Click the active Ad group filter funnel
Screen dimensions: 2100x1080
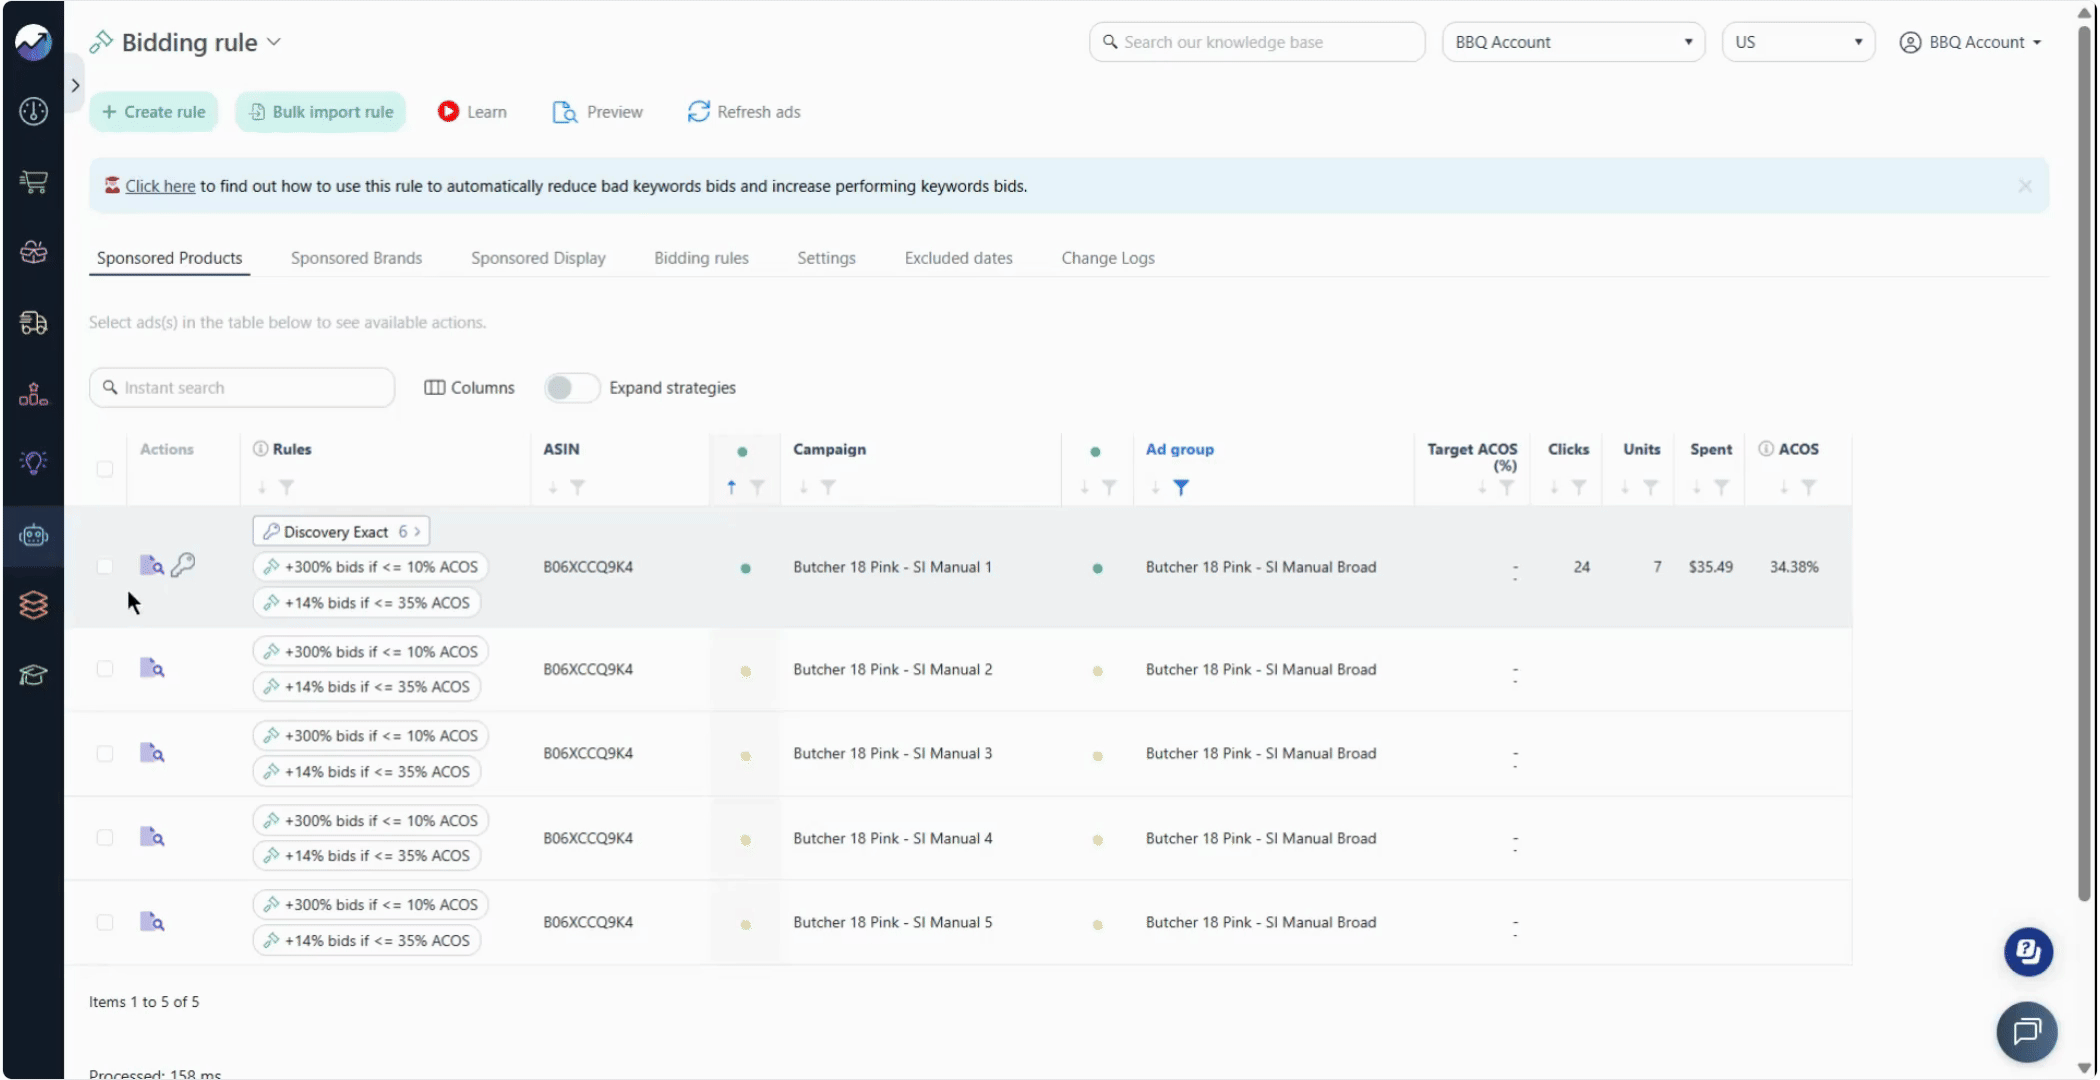(x=1181, y=487)
